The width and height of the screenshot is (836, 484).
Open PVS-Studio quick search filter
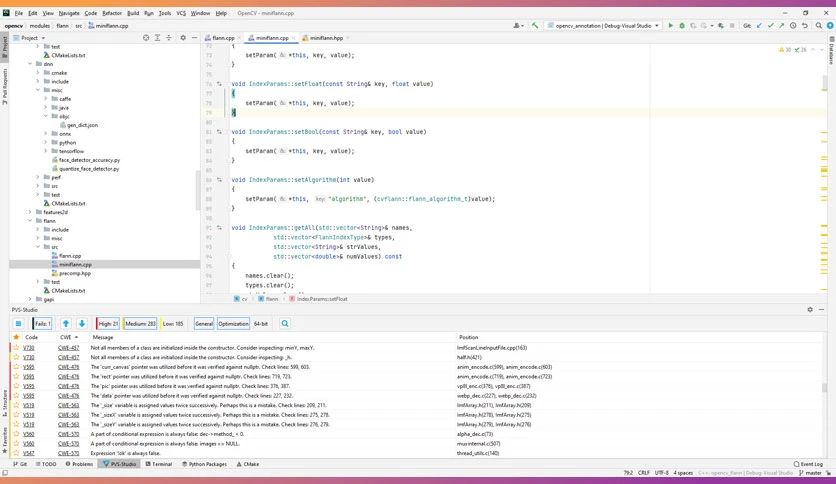[x=285, y=324]
